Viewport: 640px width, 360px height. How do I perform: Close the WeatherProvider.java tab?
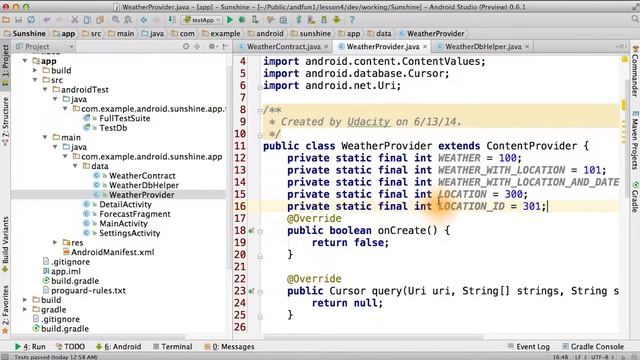click(x=425, y=47)
